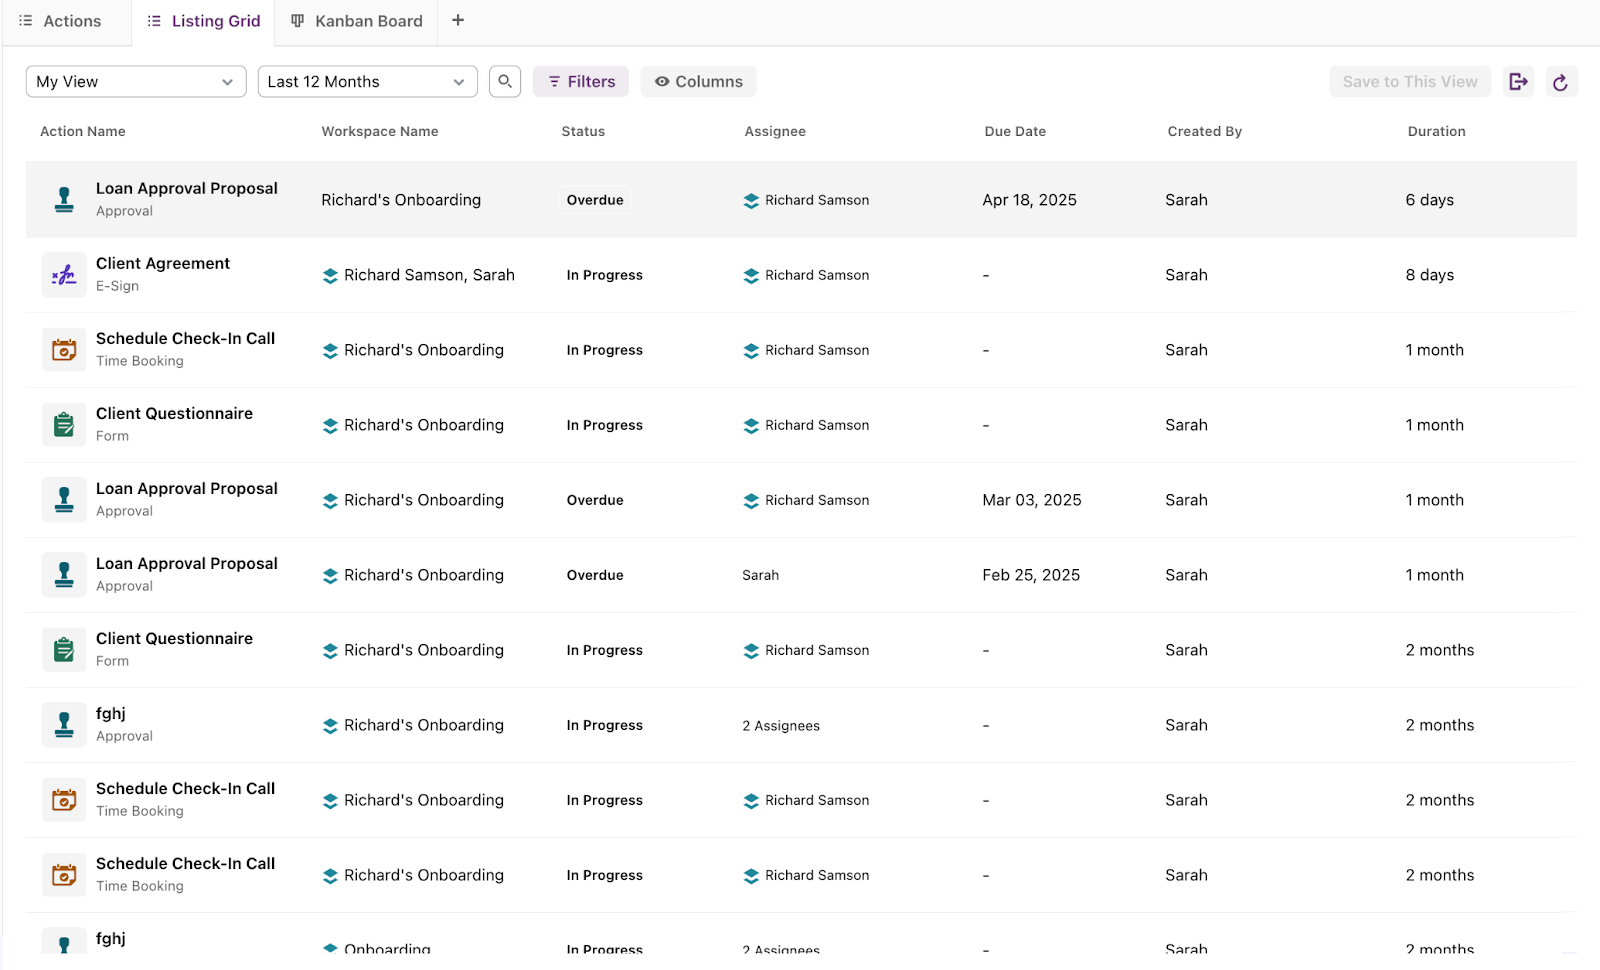The height and width of the screenshot is (970, 1600).
Task: Click stamp icon of Mar 03 Loan Approval
Action: (64, 499)
